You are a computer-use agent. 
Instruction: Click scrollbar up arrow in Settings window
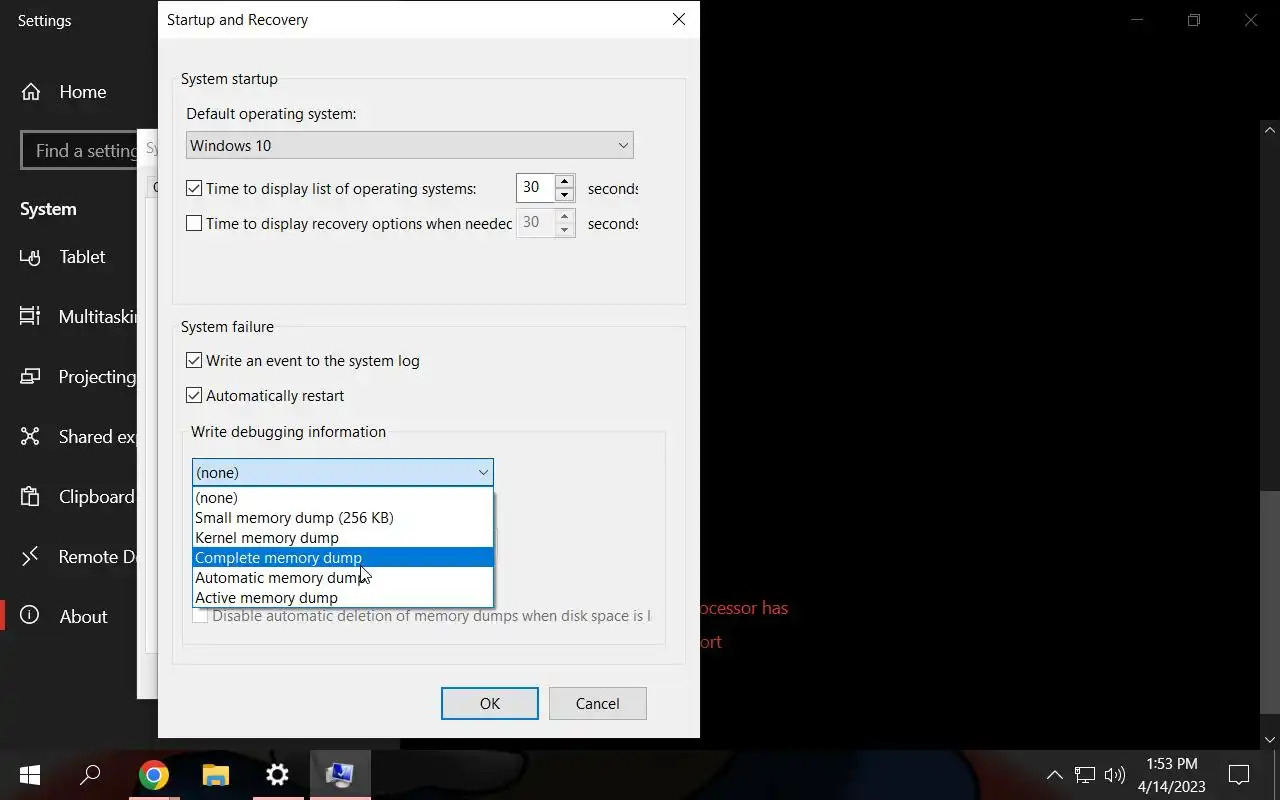pos(1270,130)
